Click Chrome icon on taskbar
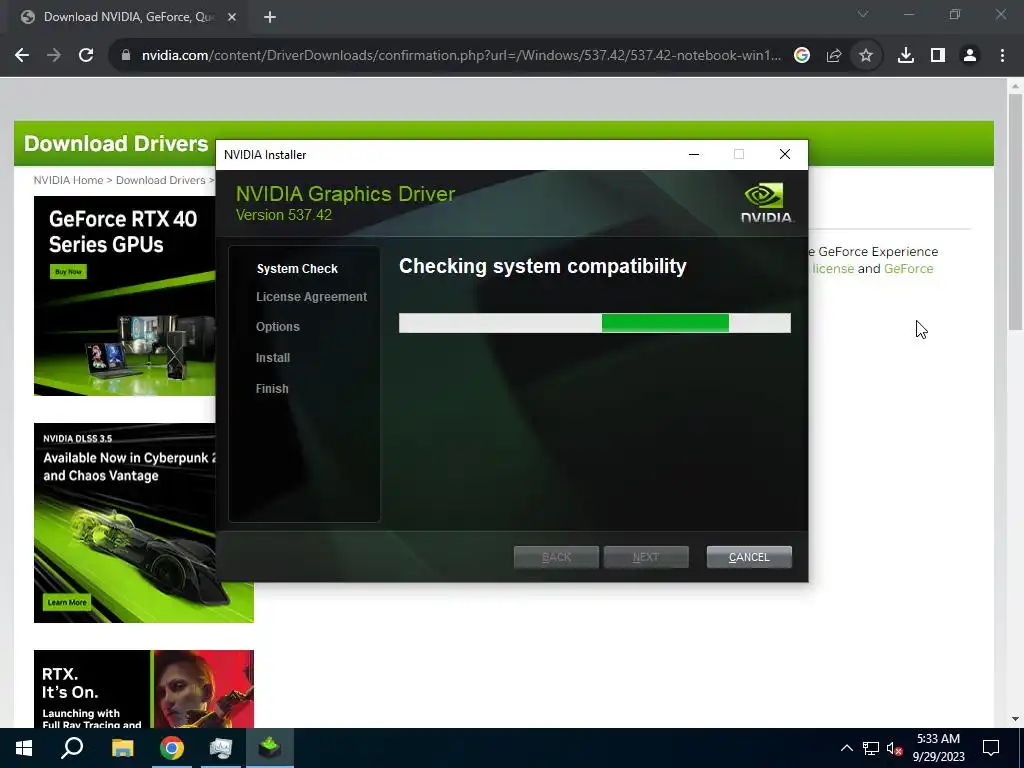This screenshot has width=1024, height=768. 172,748
